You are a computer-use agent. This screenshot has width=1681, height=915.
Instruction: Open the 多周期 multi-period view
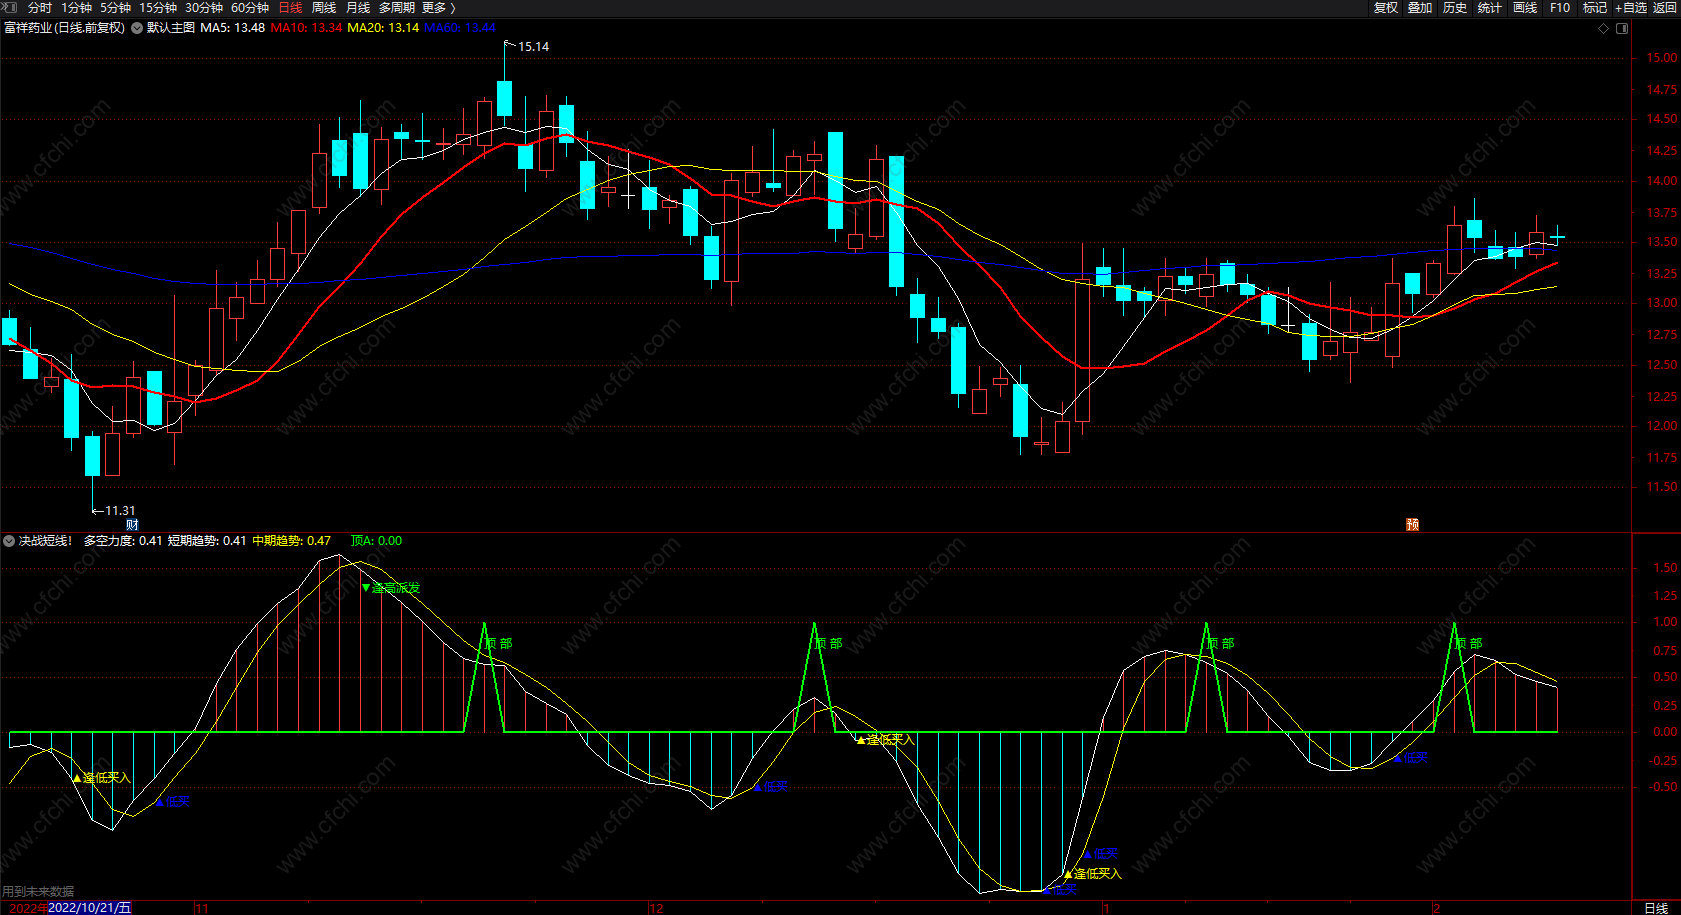[397, 8]
